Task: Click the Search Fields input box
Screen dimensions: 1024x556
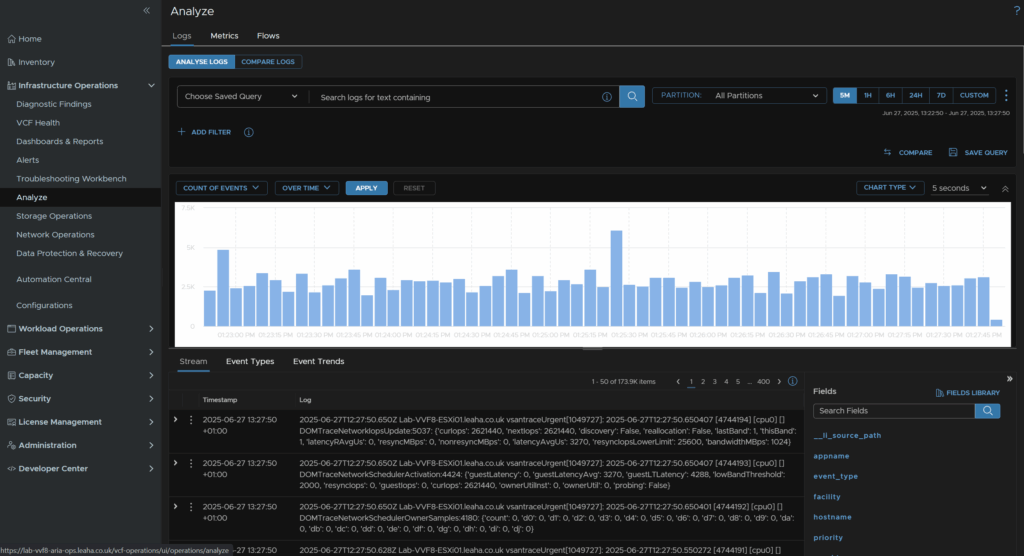Action: (894, 411)
